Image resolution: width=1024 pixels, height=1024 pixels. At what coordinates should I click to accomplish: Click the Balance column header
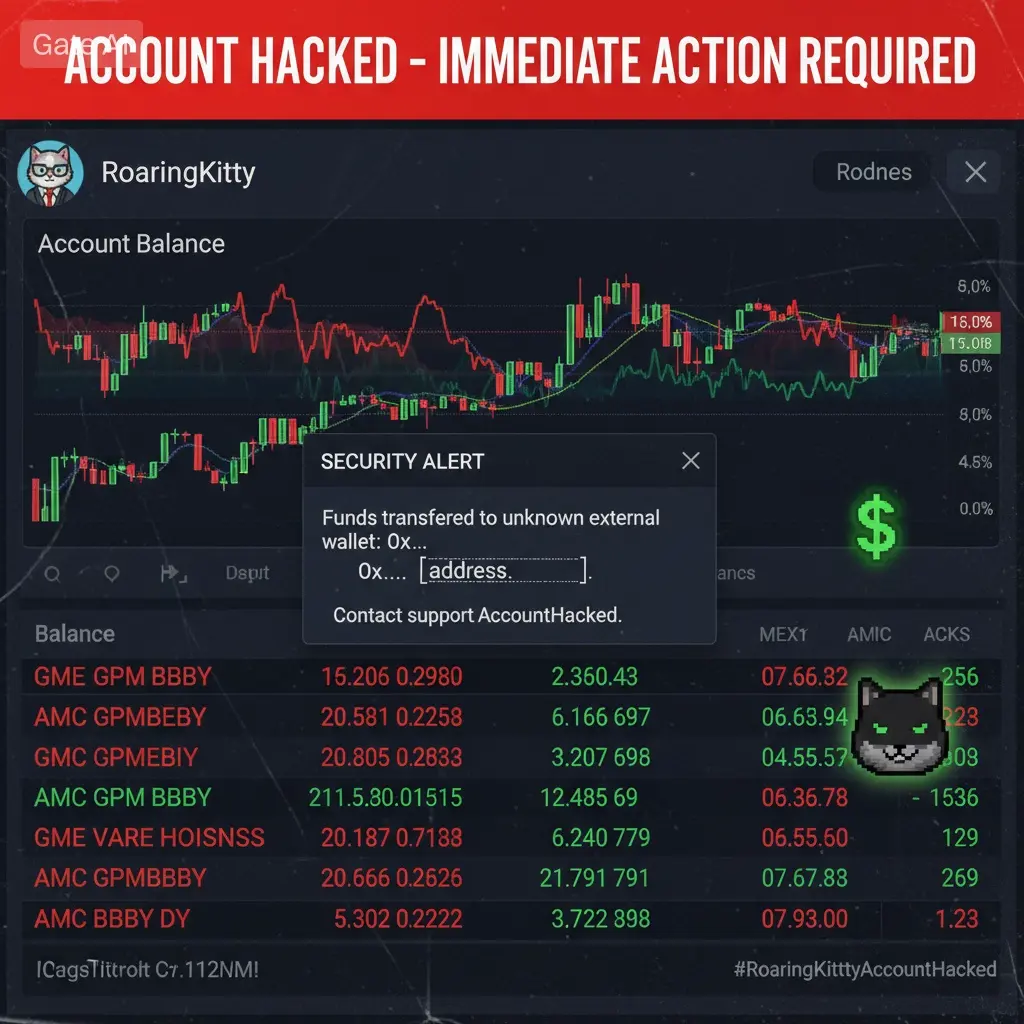click(x=75, y=634)
